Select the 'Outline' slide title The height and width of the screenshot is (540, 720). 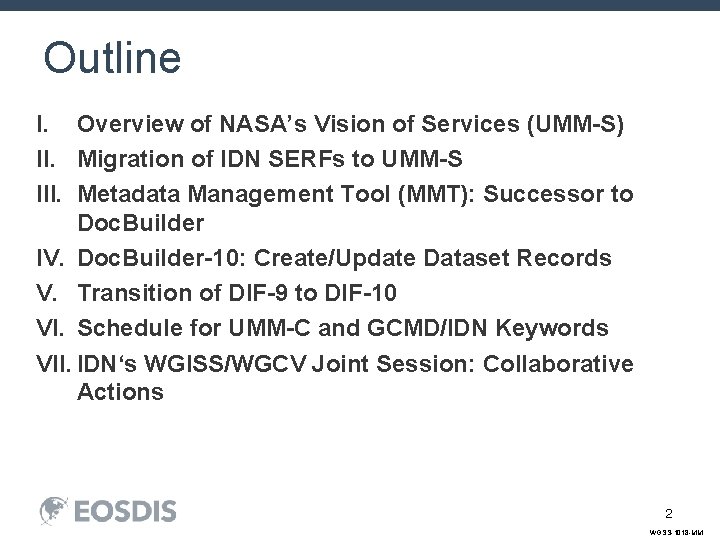pyautogui.click(x=112, y=57)
